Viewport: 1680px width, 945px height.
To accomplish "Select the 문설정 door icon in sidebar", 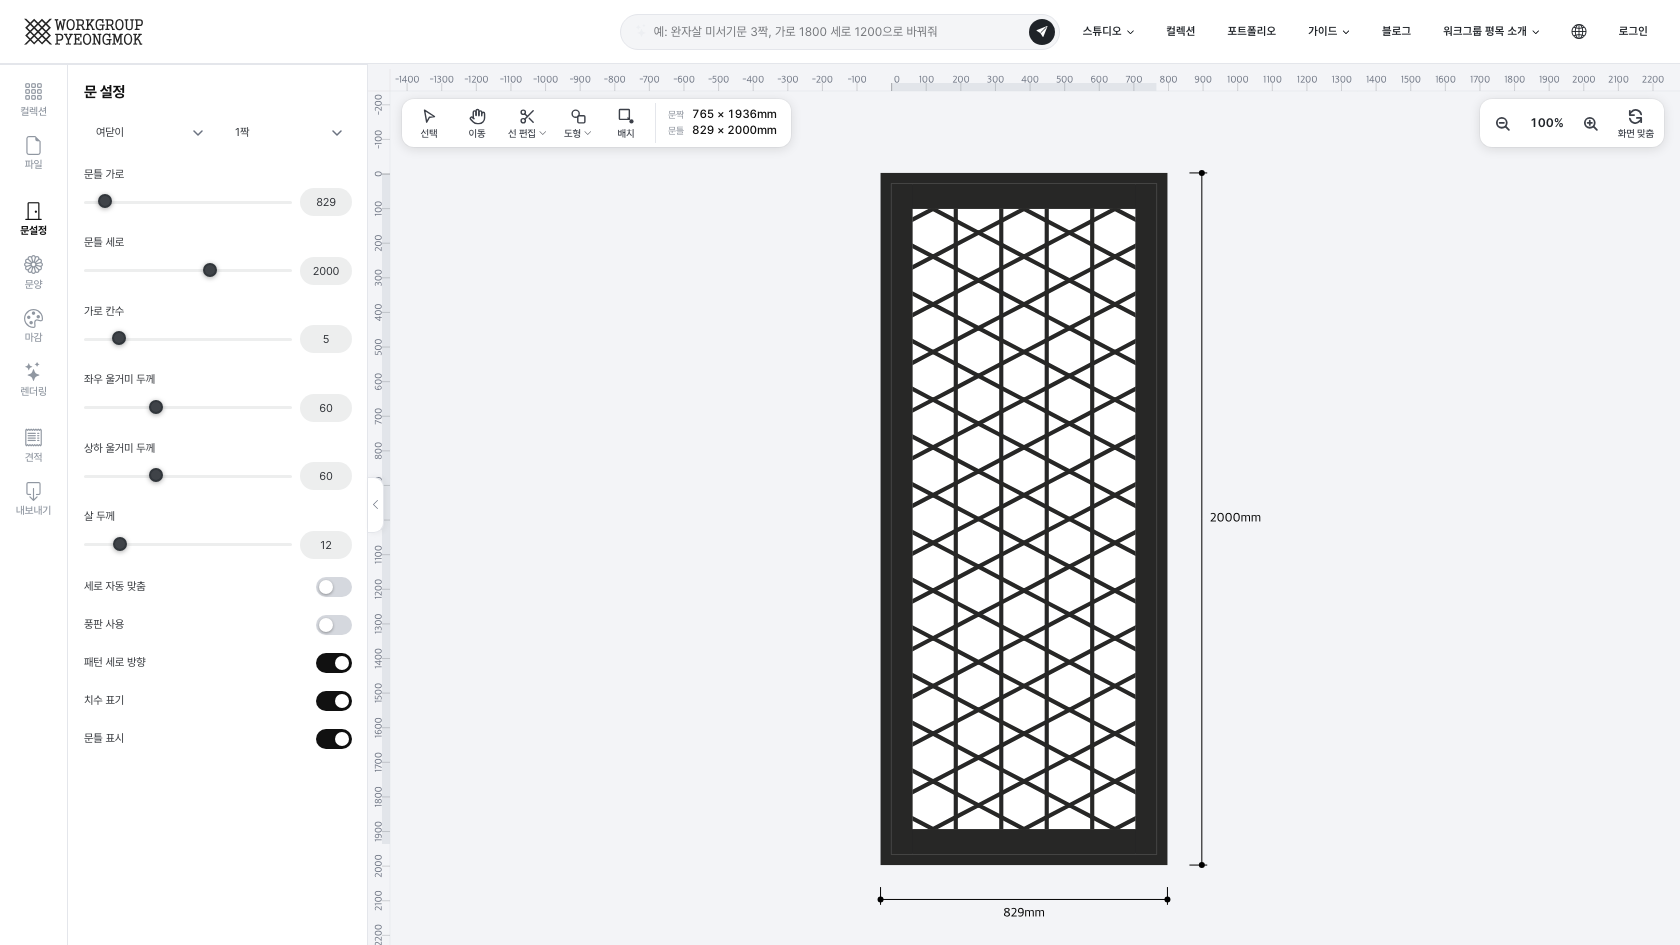I will click(33, 218).
